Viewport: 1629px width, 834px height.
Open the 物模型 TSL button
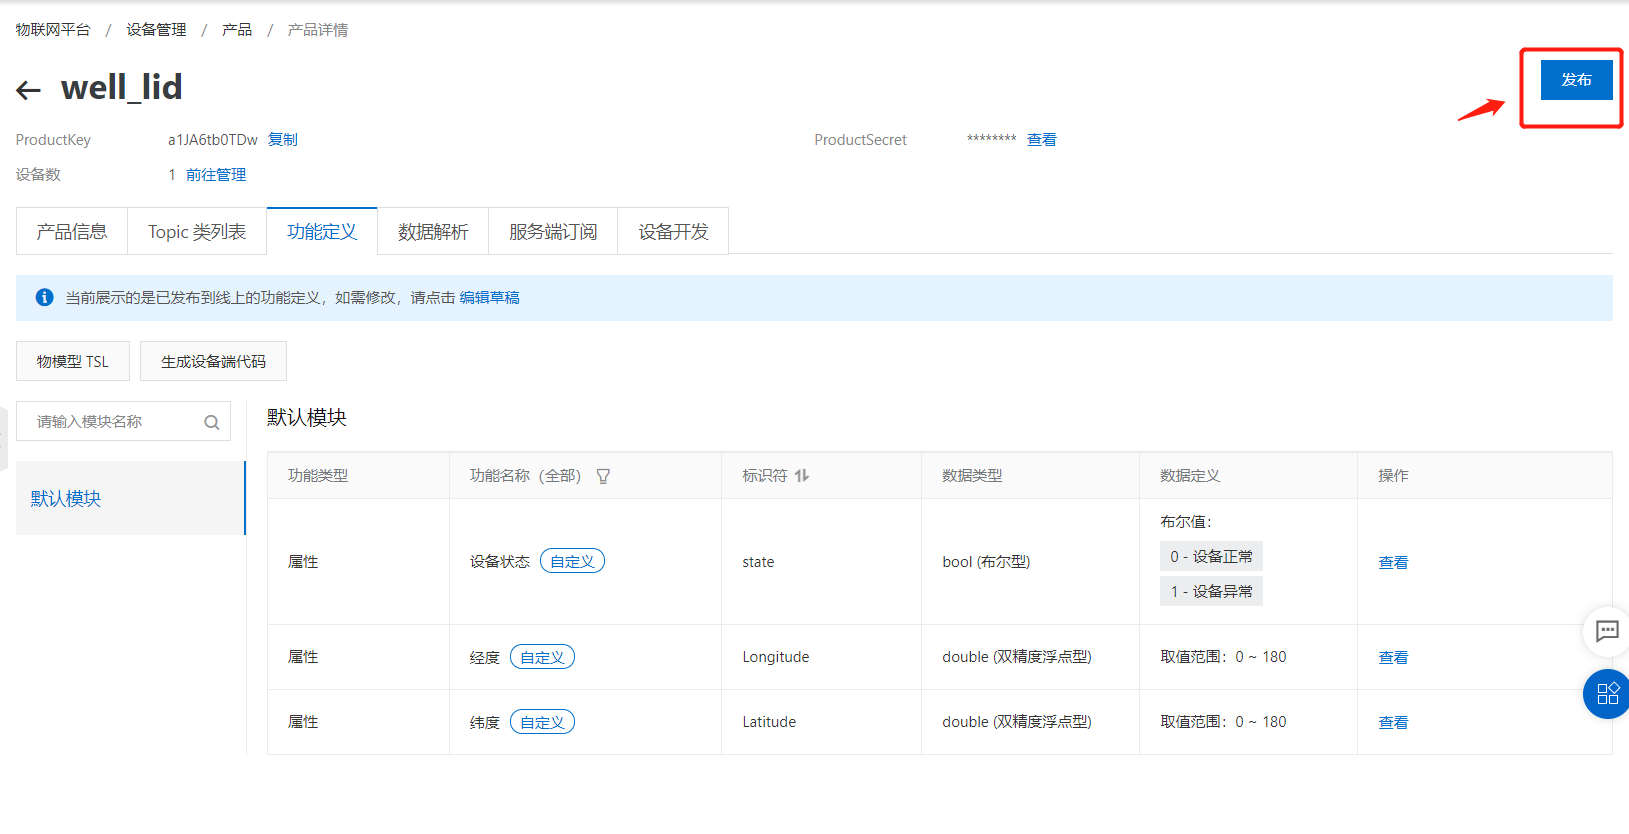point(73,361)
